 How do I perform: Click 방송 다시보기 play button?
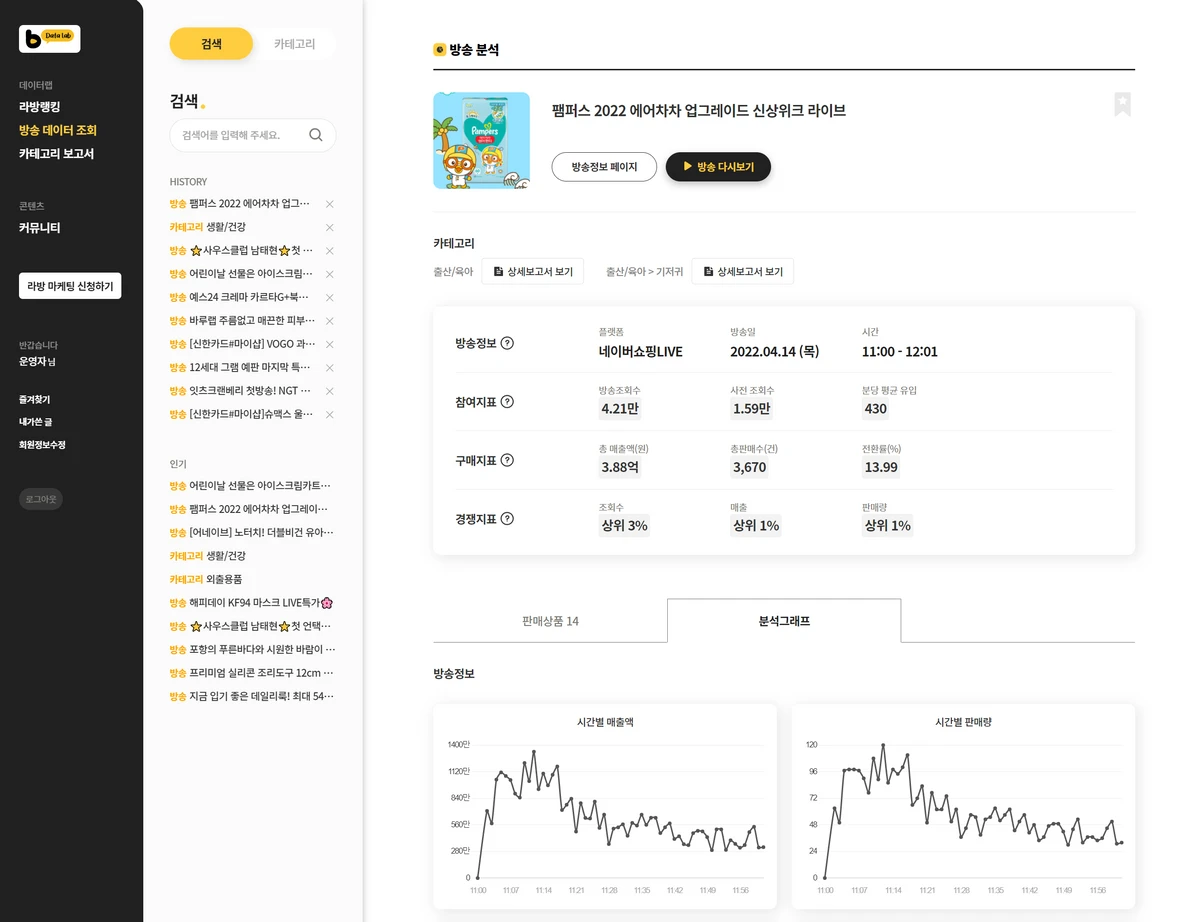(718, 167)
